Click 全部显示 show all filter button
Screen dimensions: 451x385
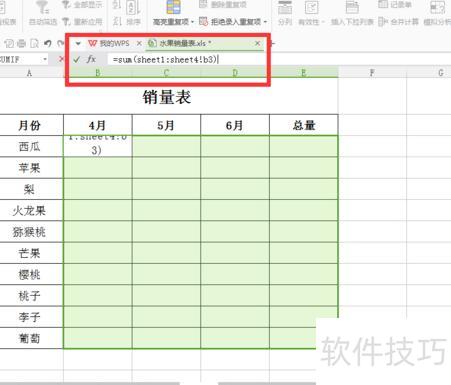click(x=83, y=5)
